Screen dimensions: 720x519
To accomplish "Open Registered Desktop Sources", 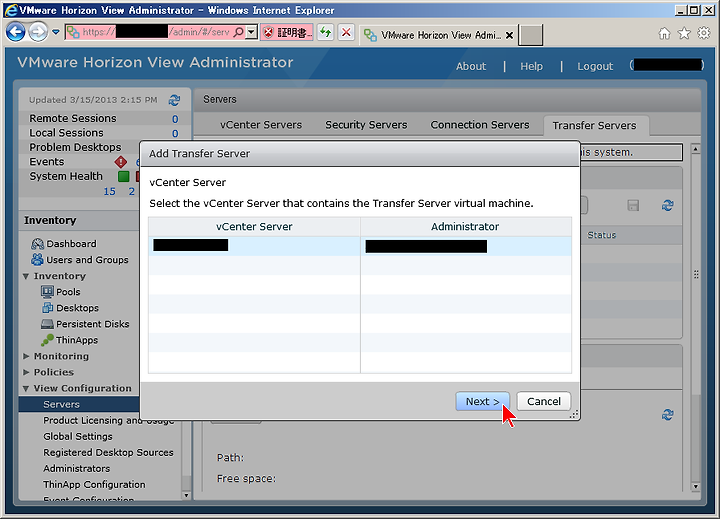I will pyautogui.click(x=108, y=452).
